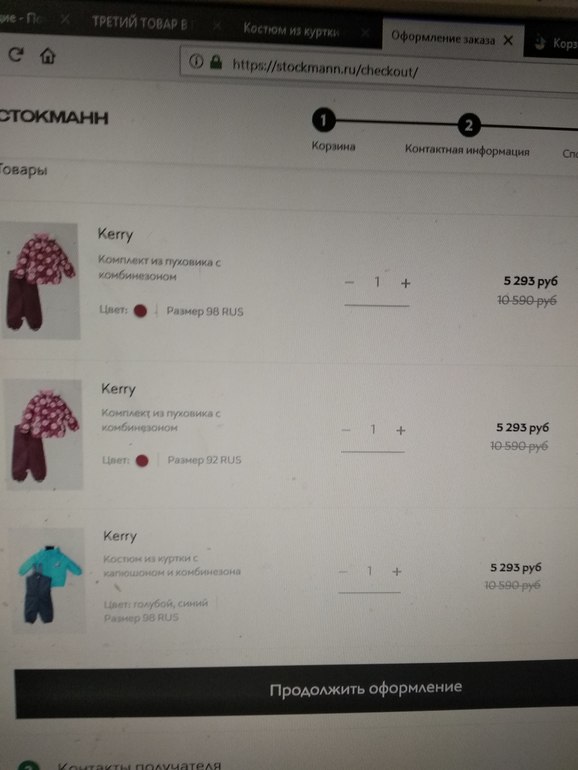
Task: Click the site info circle icon in address bar
Action: tap(196, 61)
